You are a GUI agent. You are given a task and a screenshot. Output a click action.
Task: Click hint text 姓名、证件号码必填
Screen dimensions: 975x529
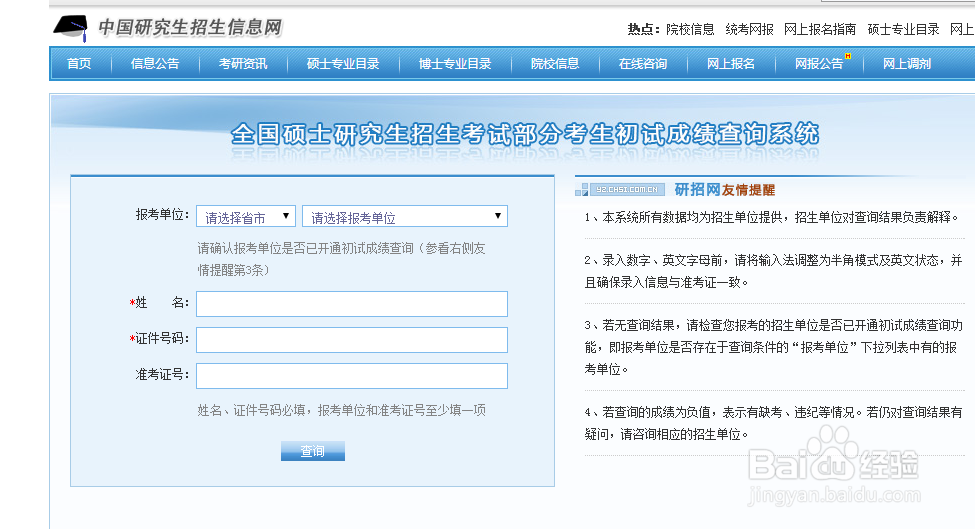point(341,410)
